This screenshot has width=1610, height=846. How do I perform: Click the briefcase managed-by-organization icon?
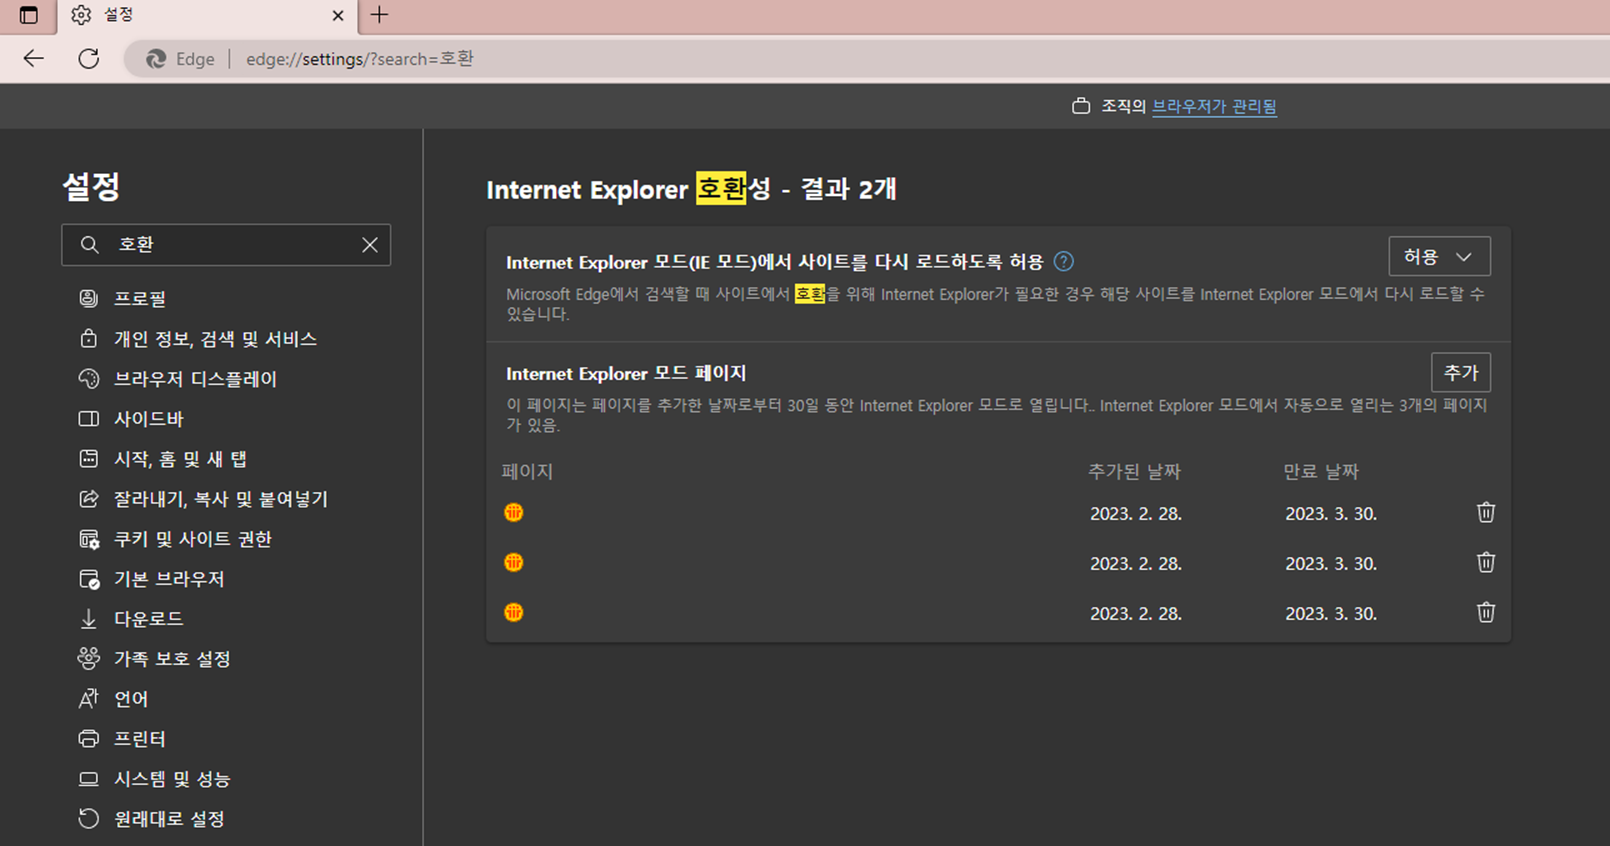pos(1081,106)
